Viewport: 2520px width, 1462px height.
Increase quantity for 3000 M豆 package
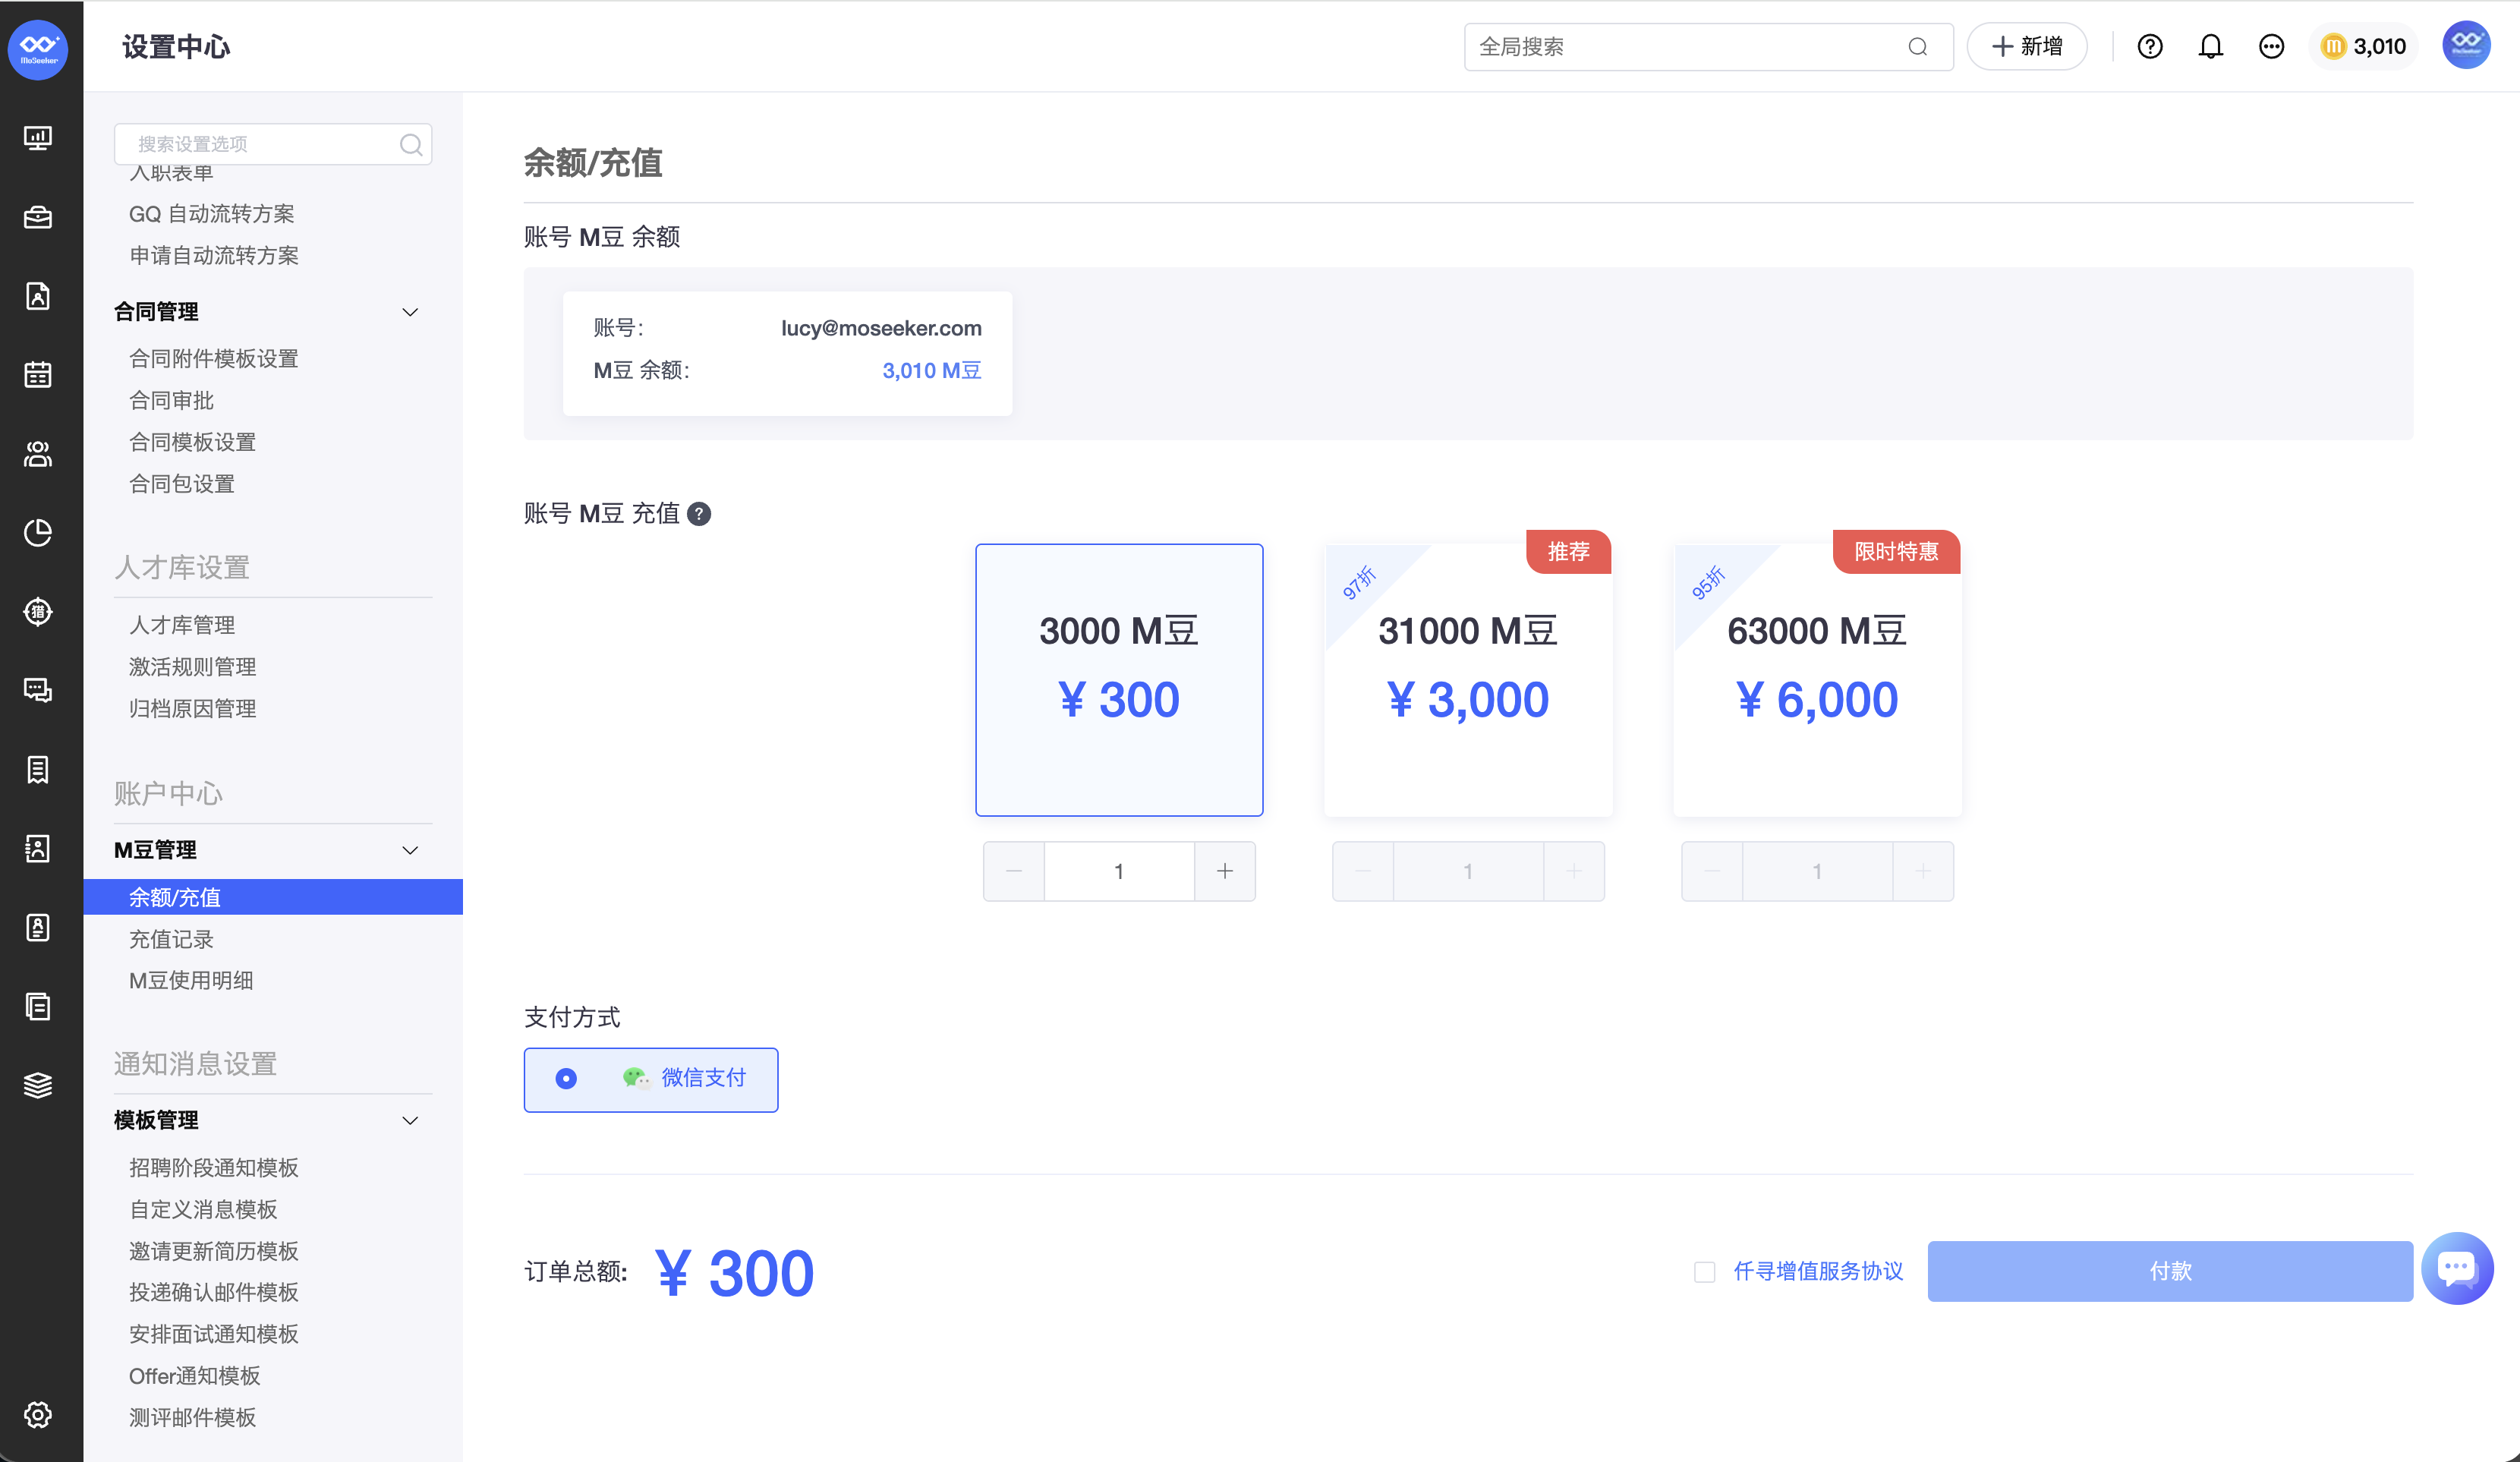[x=1224, y=871]
